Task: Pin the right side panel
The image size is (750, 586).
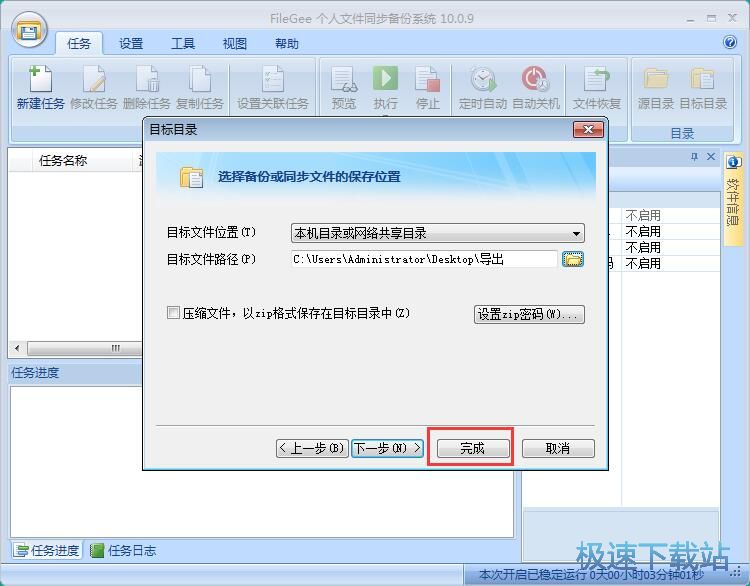Action: click(x=695, y=157)
